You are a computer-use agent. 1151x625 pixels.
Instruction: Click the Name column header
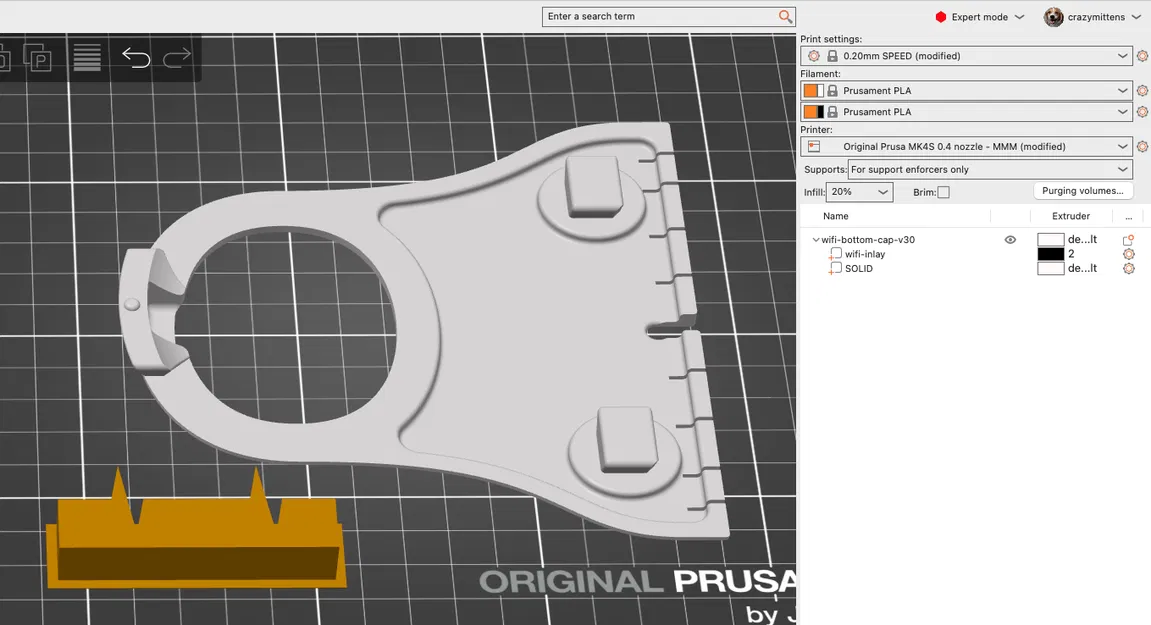[835, 216]
